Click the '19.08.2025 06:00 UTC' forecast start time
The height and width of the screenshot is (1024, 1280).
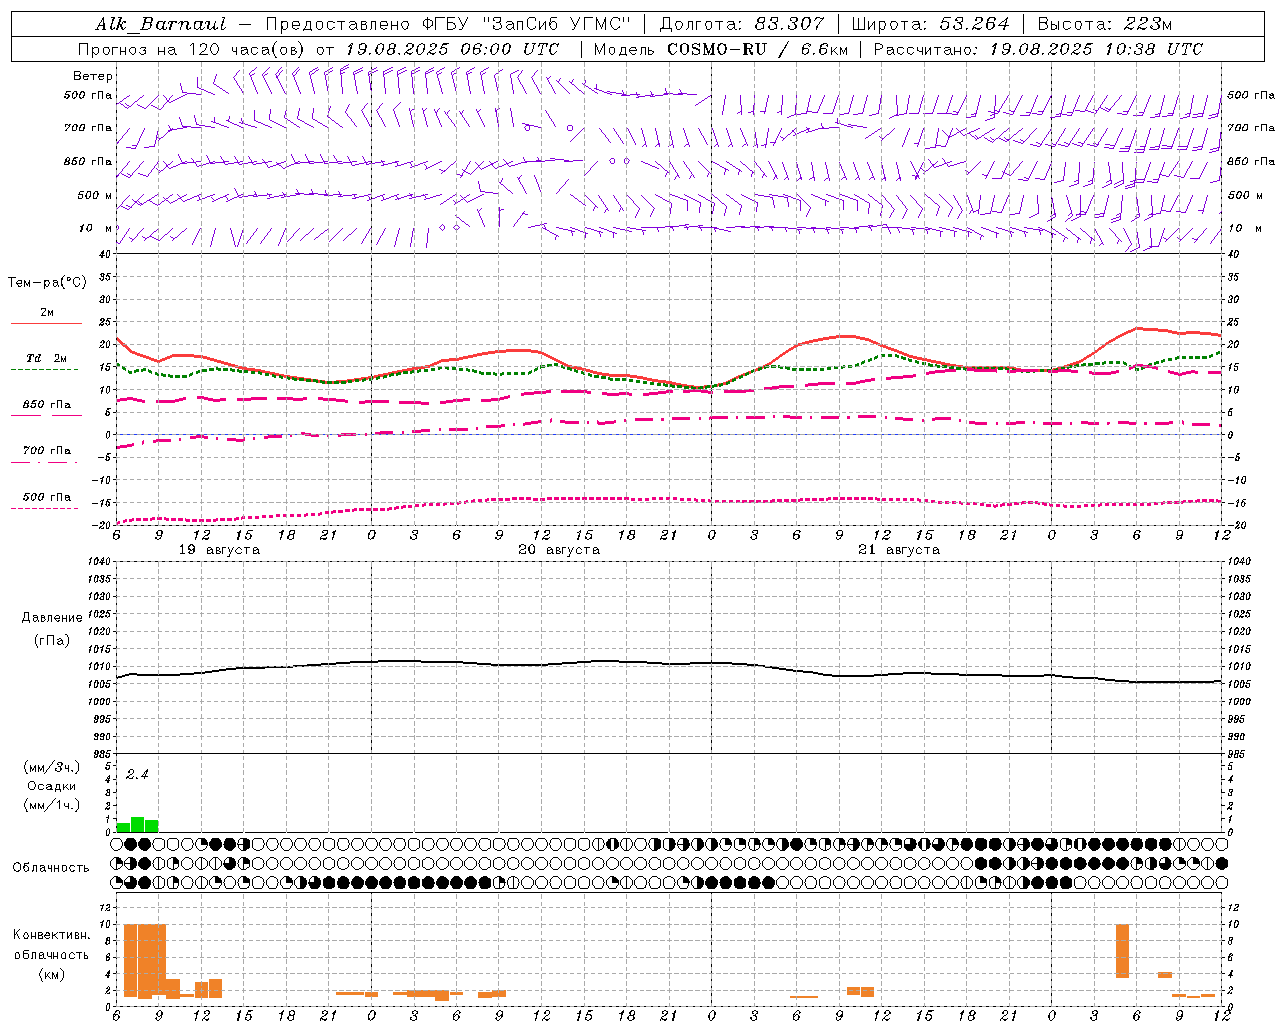pos(452,49)
